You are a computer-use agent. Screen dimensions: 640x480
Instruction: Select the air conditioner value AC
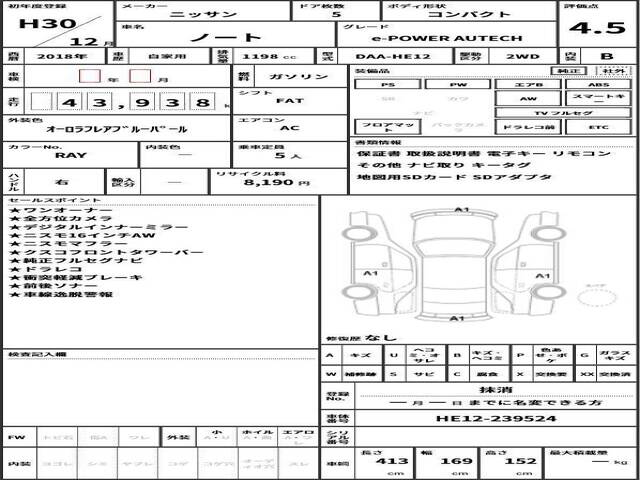point(290,128)
